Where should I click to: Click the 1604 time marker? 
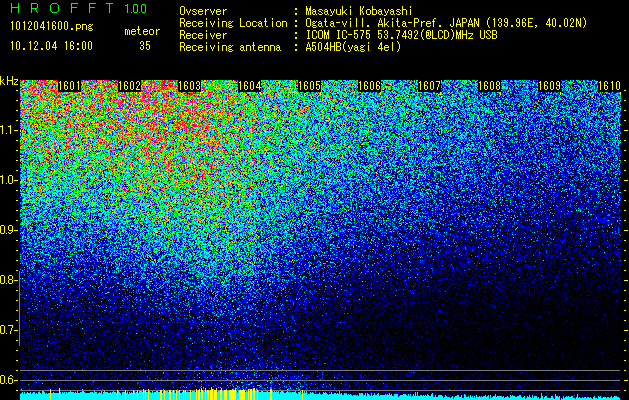(x=250, y=86)
